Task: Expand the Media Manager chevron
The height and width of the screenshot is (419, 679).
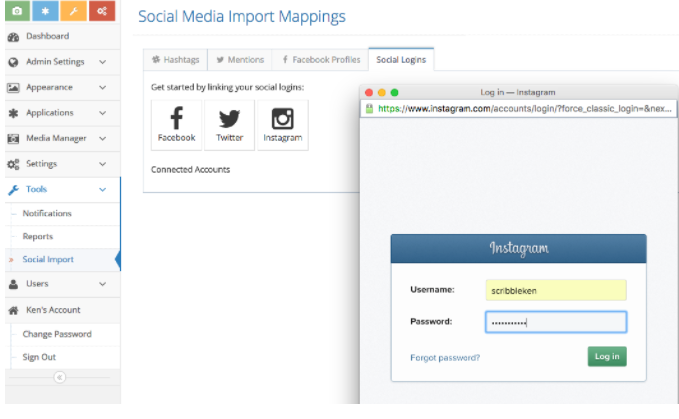Action: click(x=103, y=139)
